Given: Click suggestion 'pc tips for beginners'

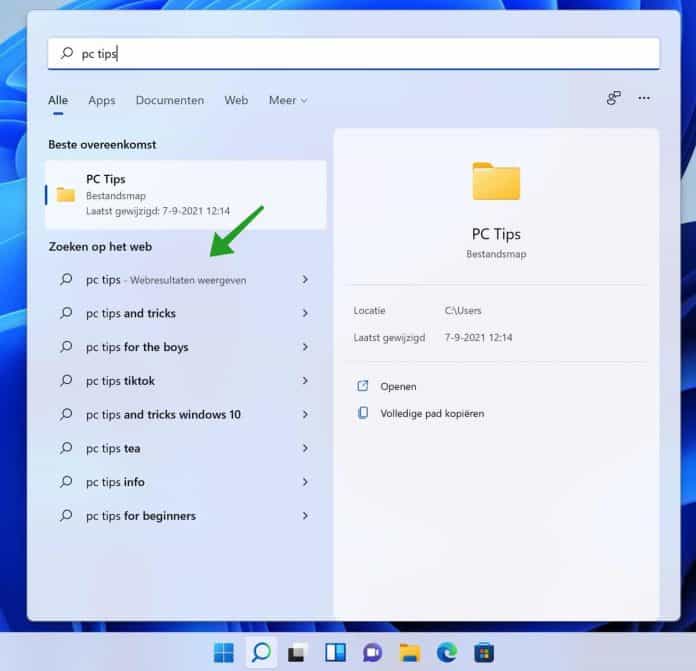Looking at the screenshot, I should tap(141, 516).
